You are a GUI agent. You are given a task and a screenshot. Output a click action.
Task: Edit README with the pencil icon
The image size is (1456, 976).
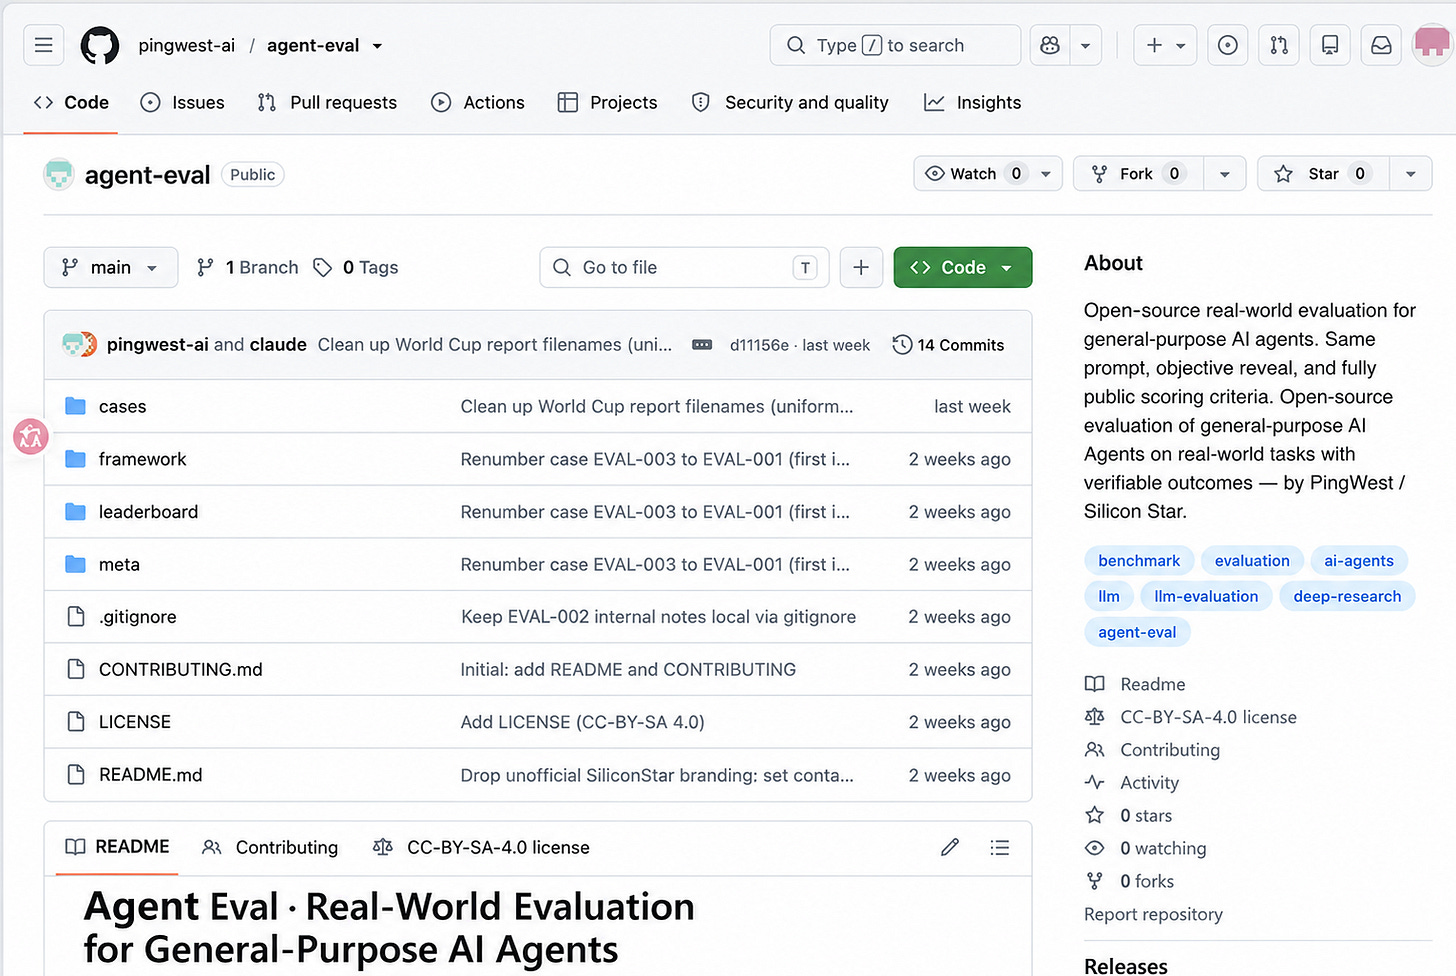pyautogui.click(x=950, y=848)
